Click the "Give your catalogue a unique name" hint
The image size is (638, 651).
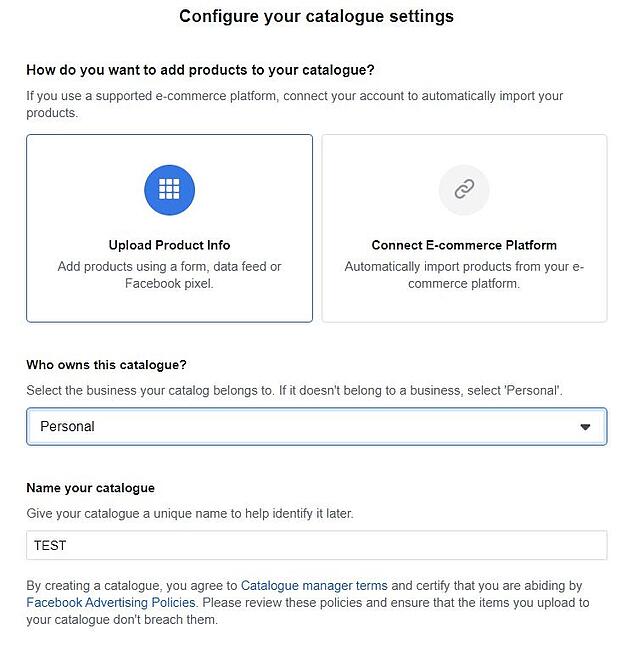click(x=189, y=514)
